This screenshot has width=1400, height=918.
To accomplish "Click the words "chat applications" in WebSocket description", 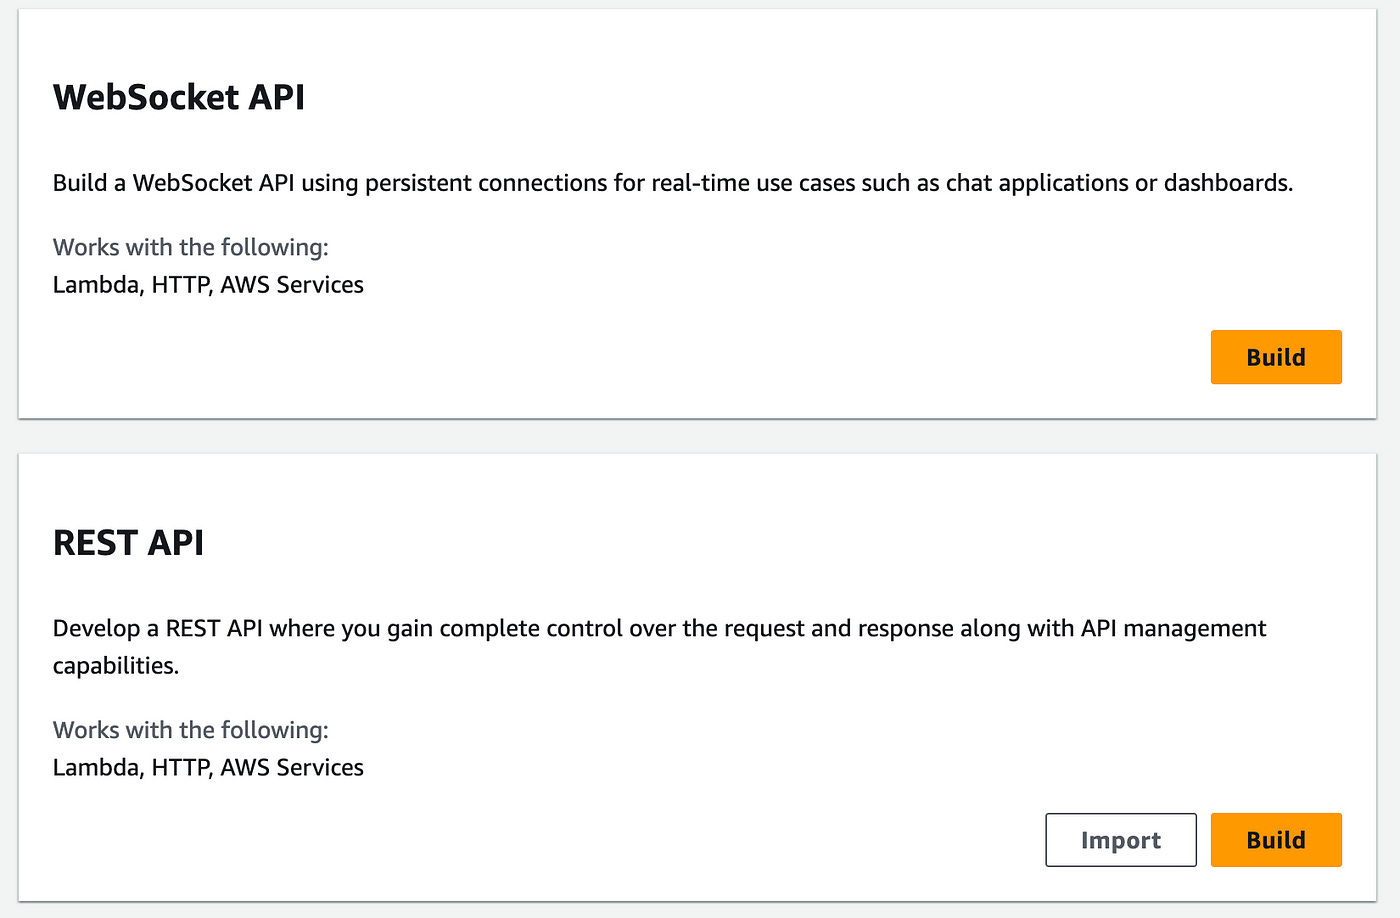I will (x=1037, y=183).
